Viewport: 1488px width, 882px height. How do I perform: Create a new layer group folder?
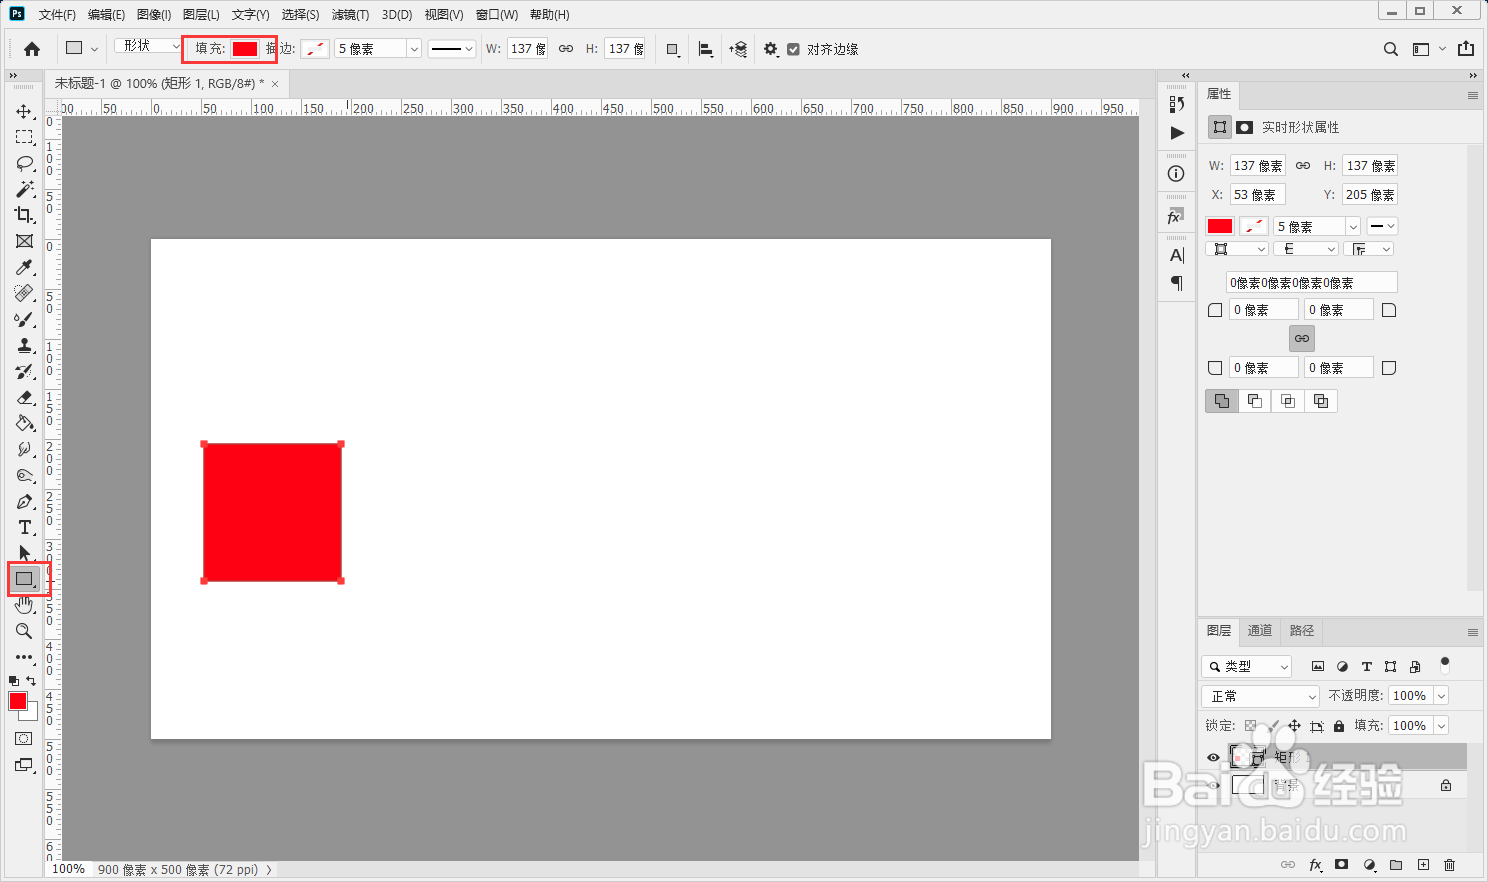[1396, 865]
